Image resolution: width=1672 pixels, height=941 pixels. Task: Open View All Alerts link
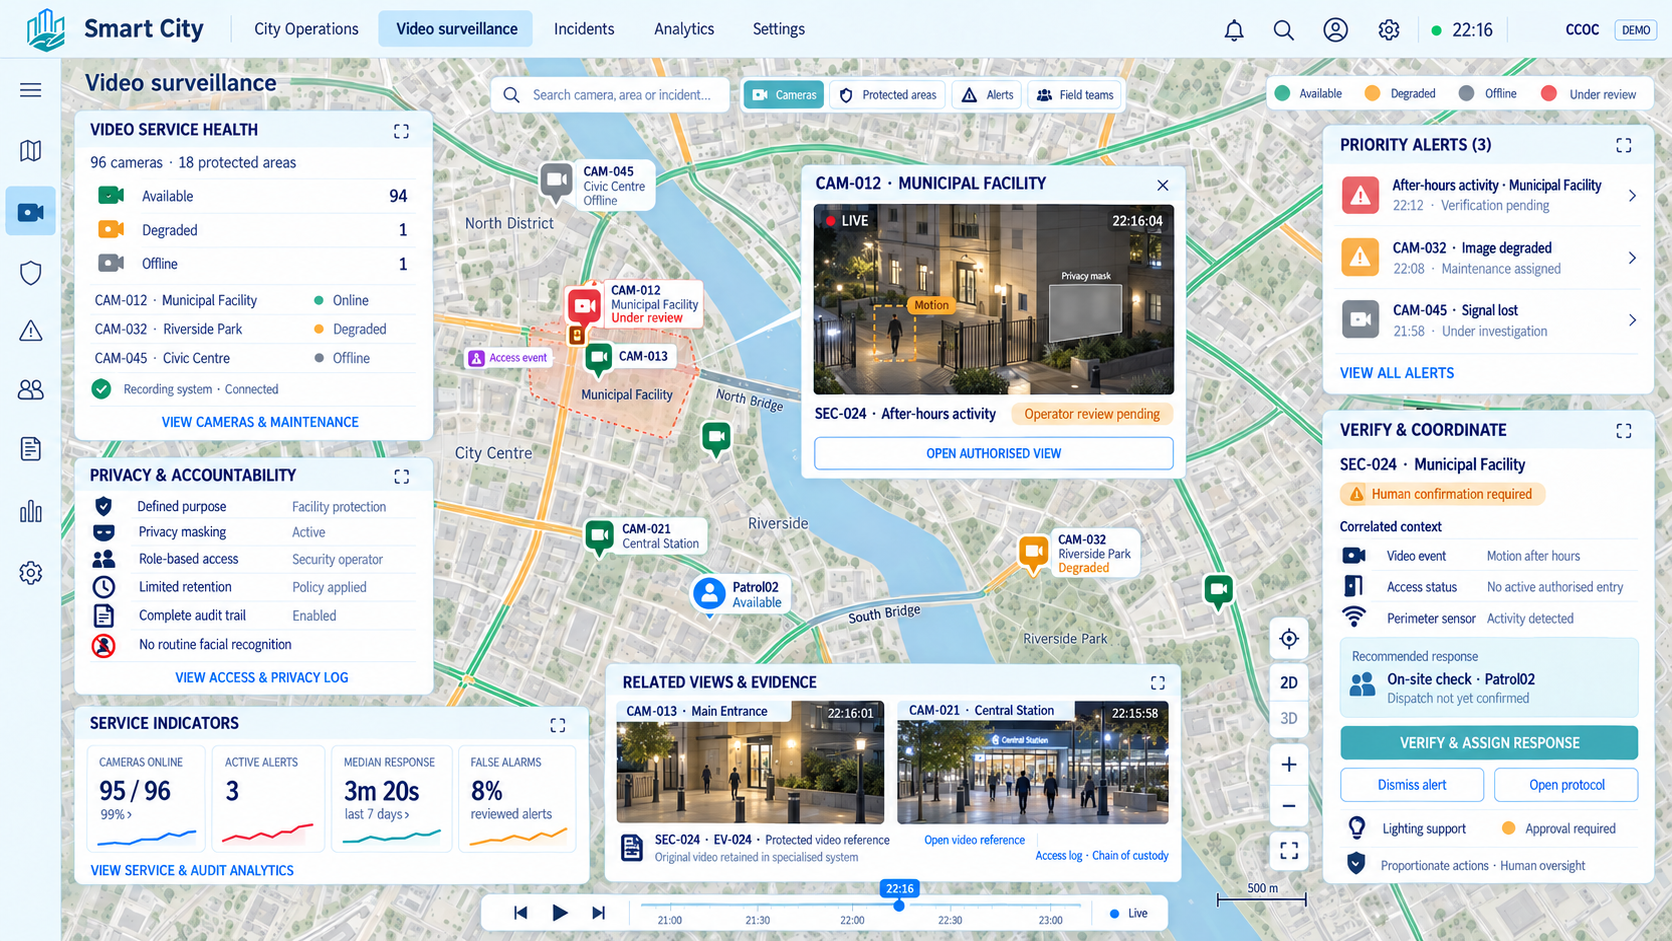1397,373
